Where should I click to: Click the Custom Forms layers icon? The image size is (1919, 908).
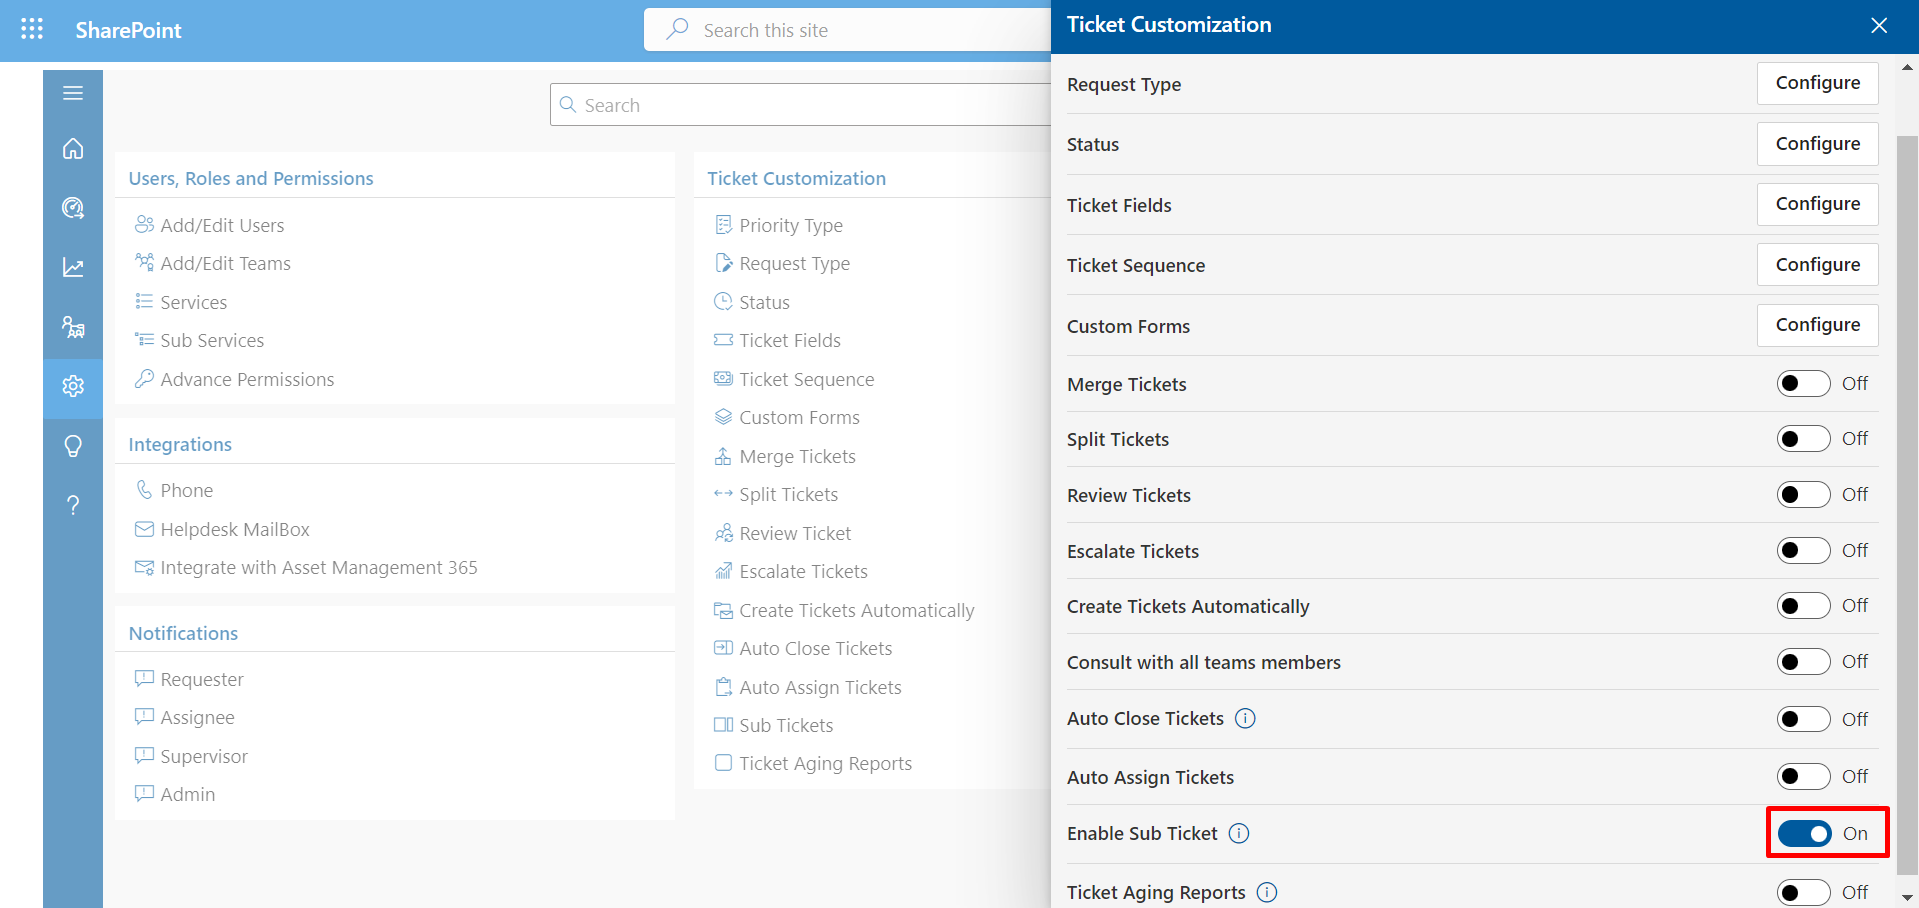(724, 416)
